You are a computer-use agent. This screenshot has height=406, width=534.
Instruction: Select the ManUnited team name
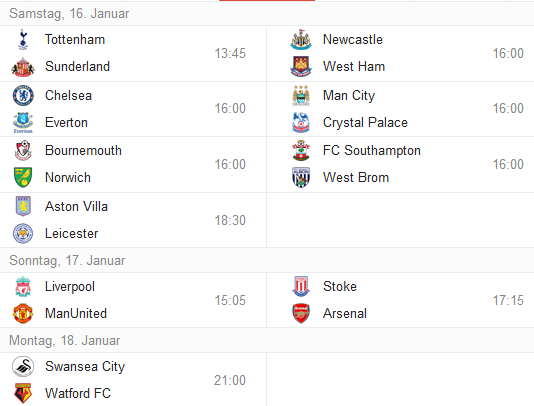pos(76,313)
